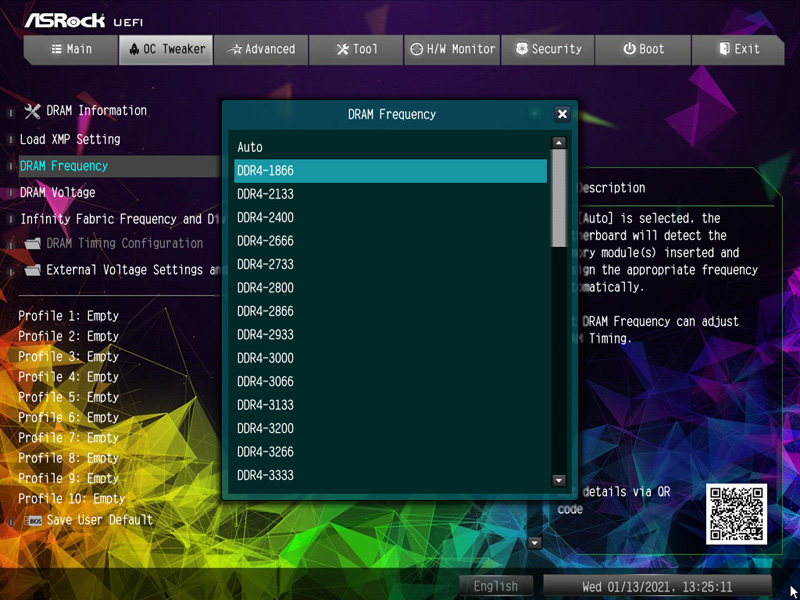Open DRAM Information wrench icon
Screen dimensions: 800x600
tap(32, 111)
